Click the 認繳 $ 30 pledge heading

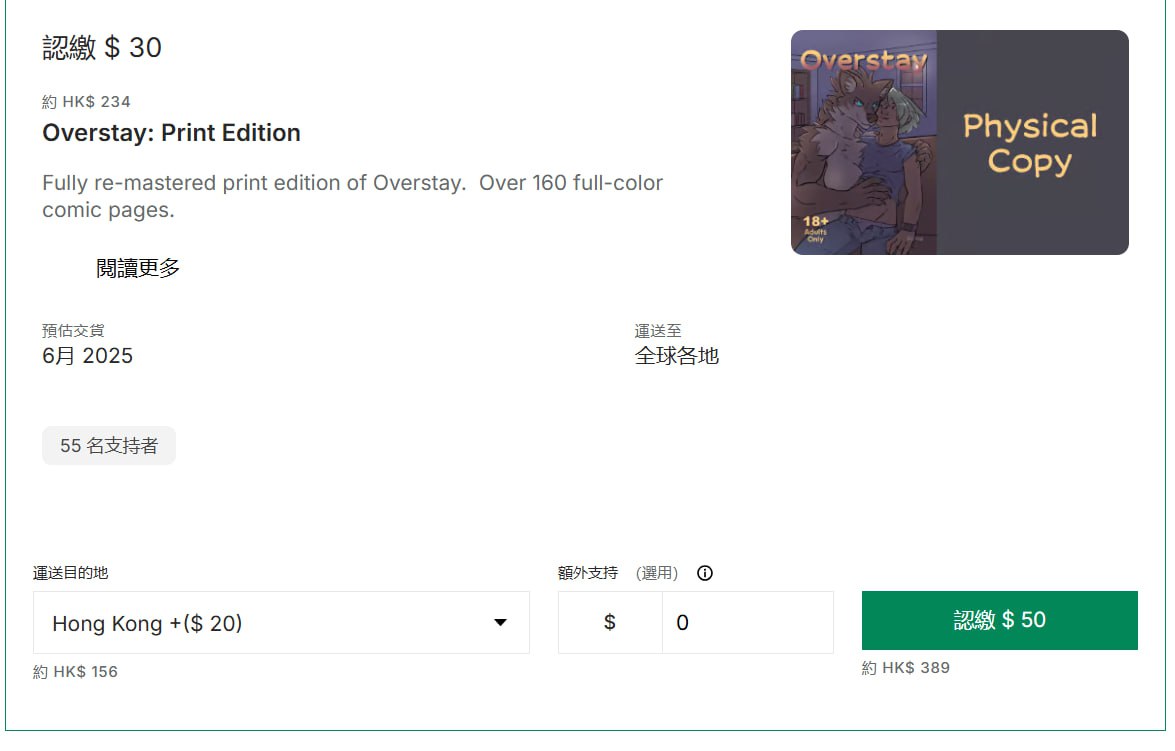tap(102, 48)
